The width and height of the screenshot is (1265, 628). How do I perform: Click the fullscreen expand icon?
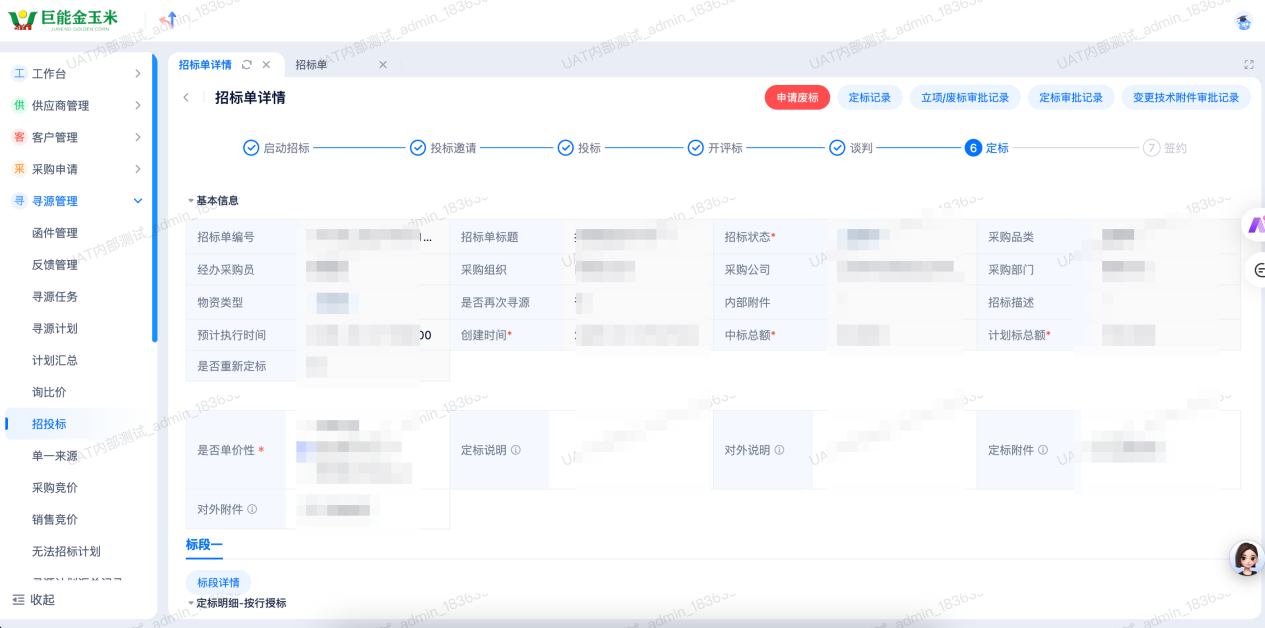click(x=1248, y=65)
